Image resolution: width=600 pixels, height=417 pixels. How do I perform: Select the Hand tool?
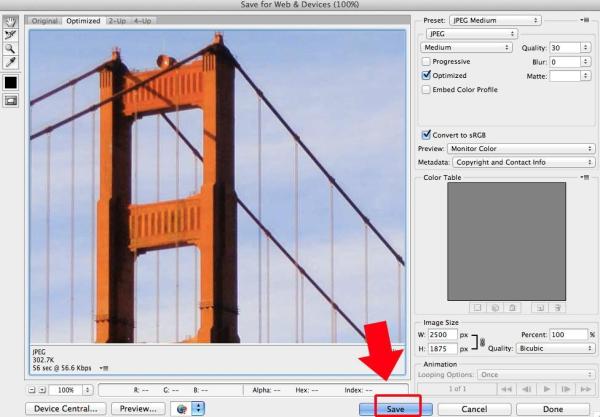(x=11, y=21)
